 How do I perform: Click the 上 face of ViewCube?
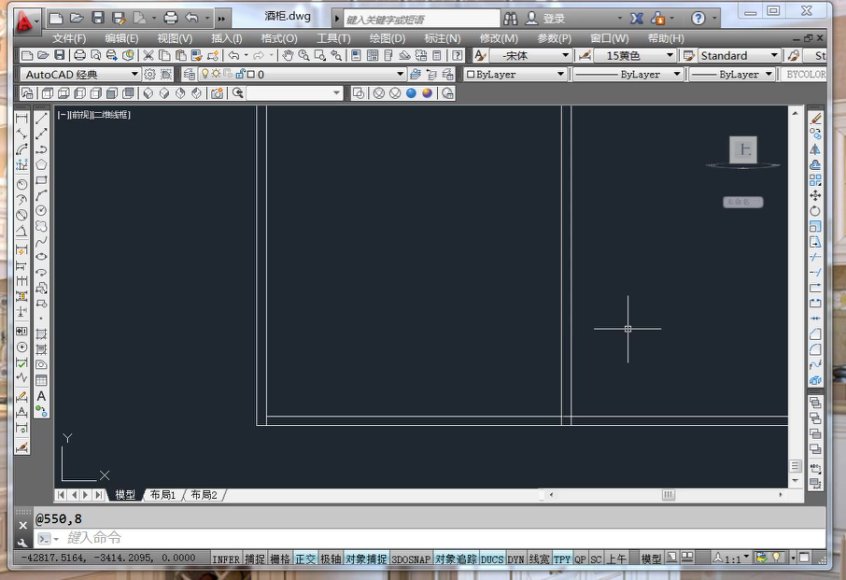coord(742,150)
